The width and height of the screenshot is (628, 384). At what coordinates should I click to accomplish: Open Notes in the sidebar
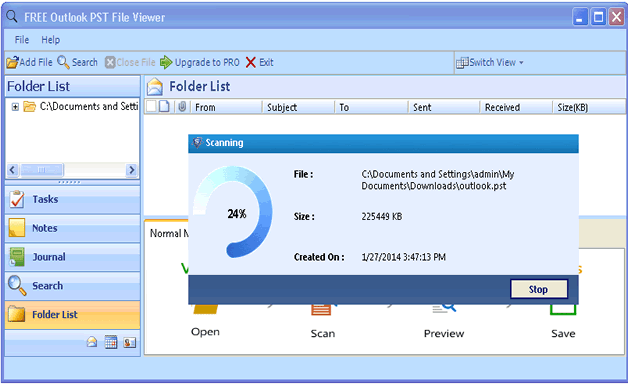(72, 228)
